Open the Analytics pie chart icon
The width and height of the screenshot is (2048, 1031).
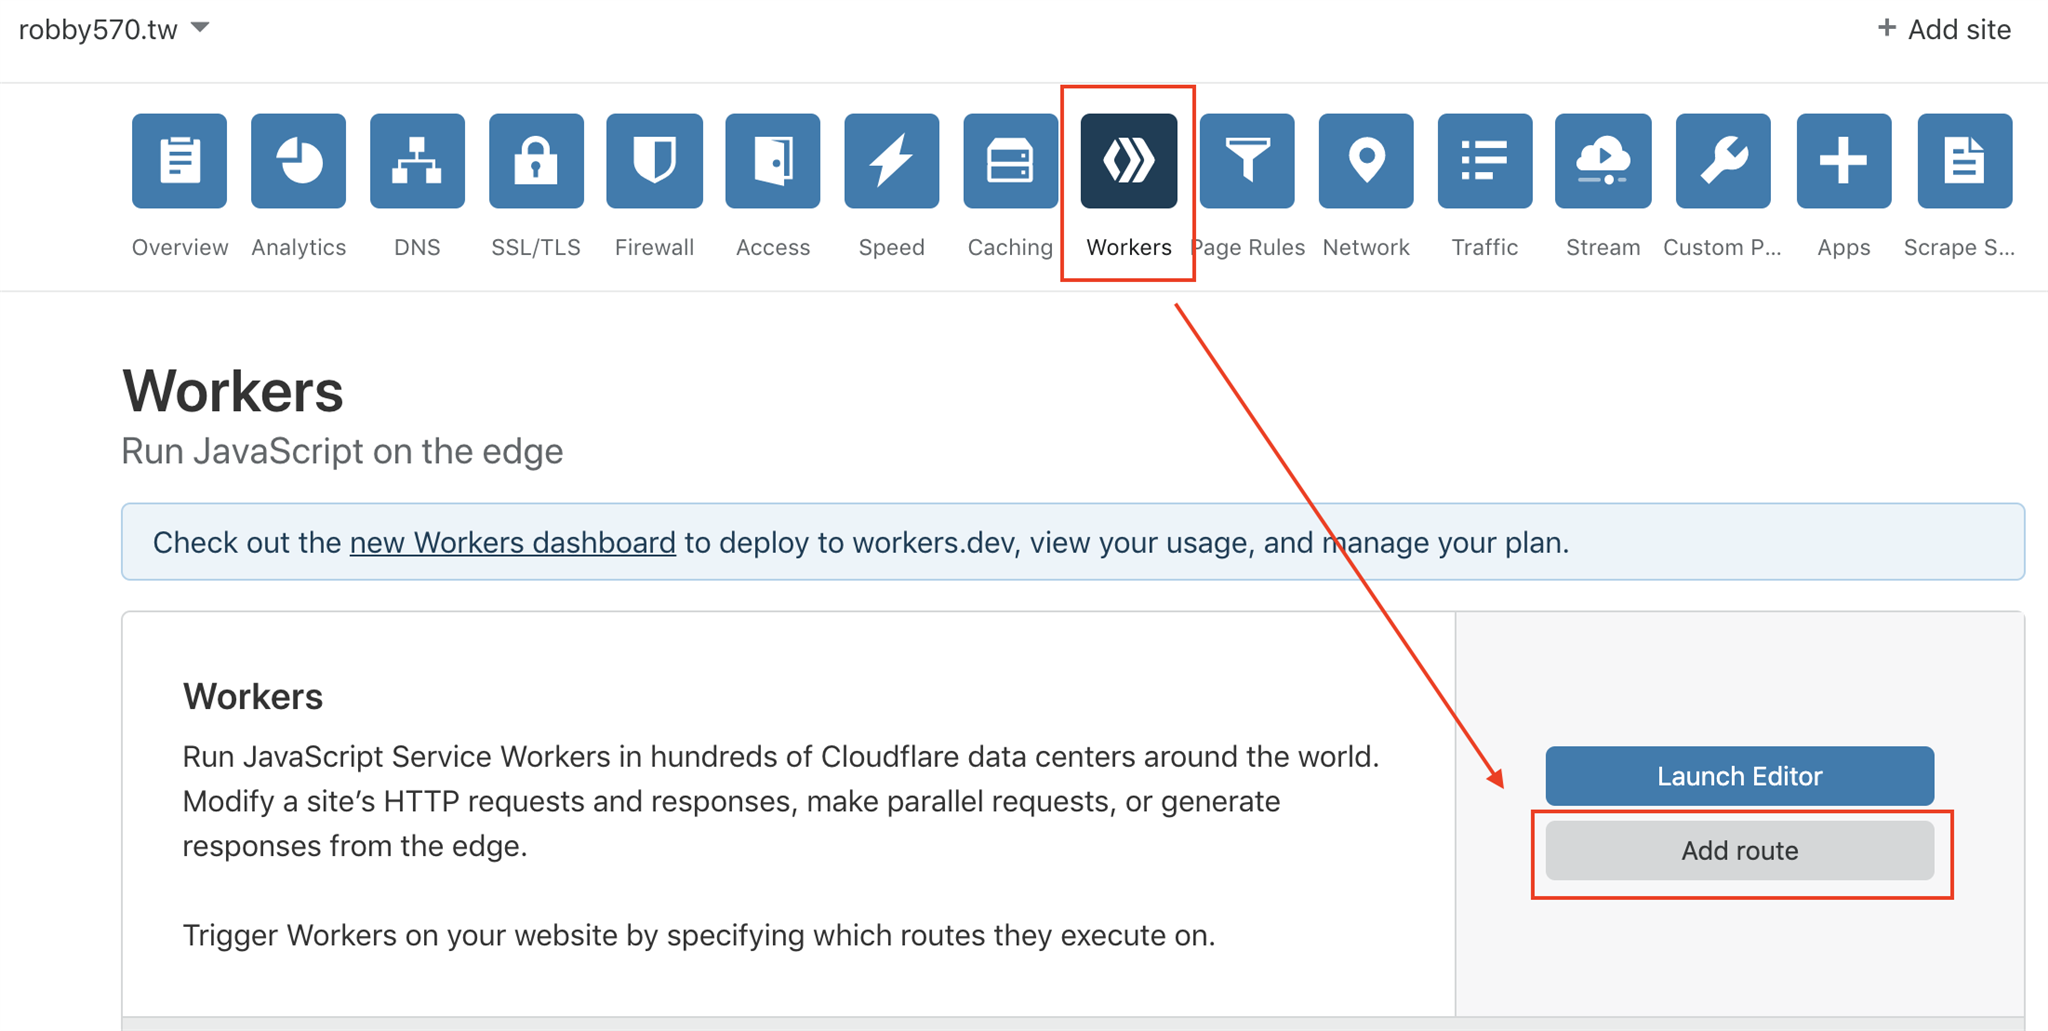[298, 161]
